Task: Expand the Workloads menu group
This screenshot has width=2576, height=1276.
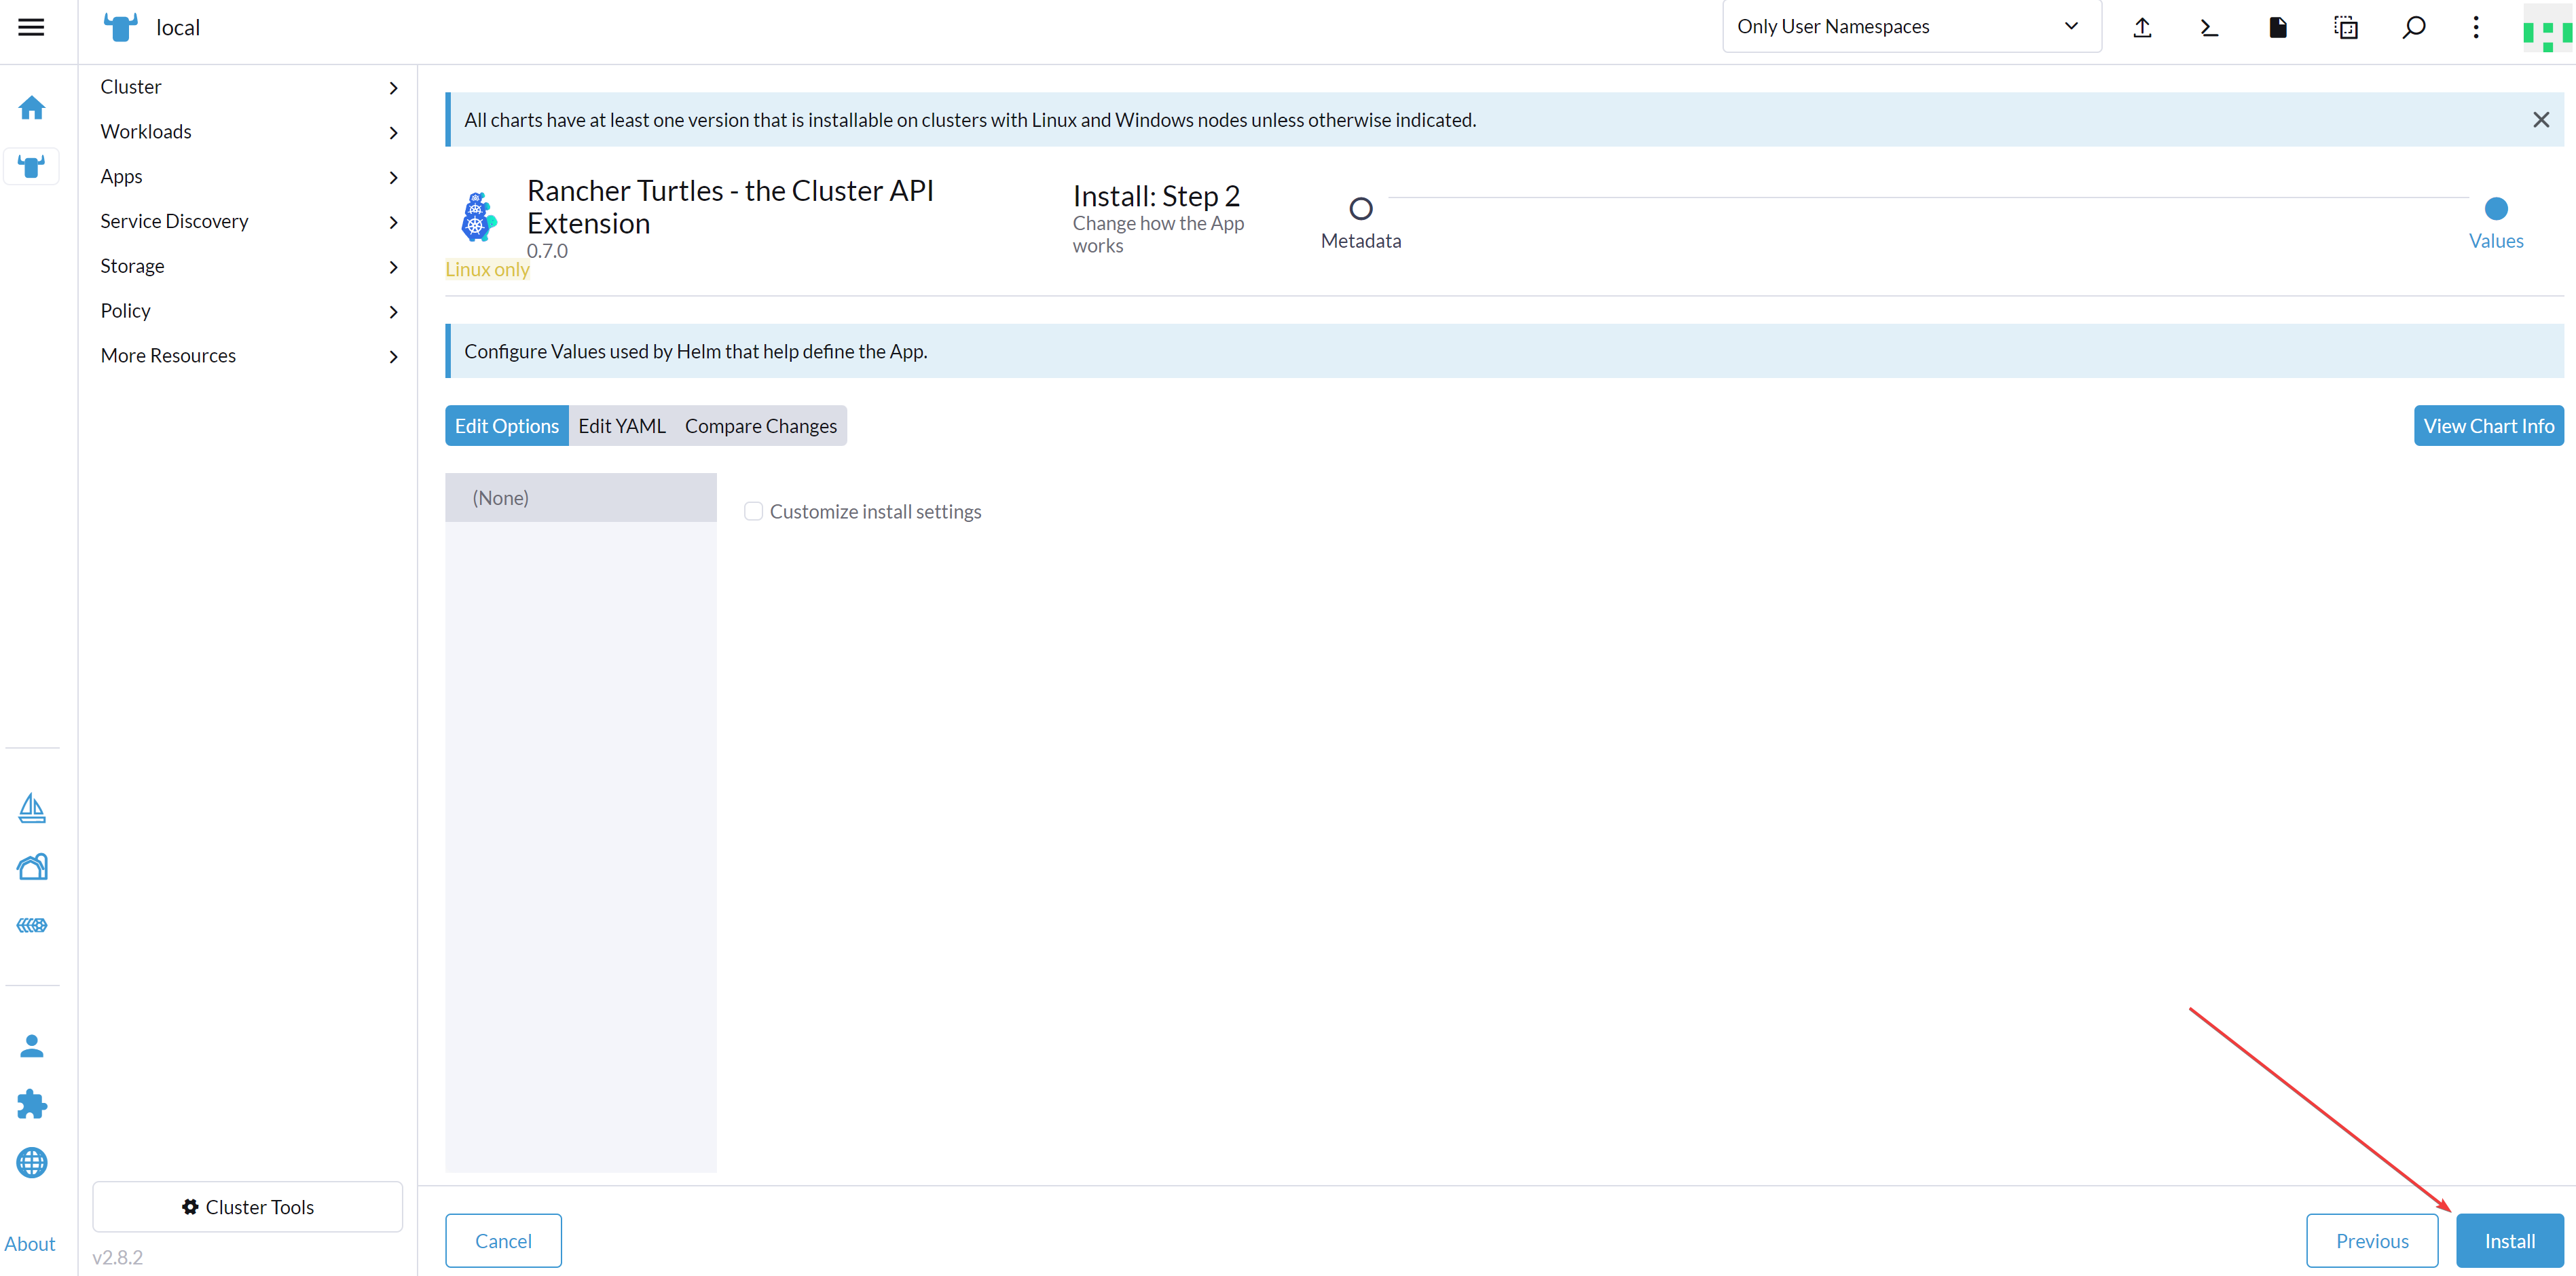Action: click(x=248, y=132)
